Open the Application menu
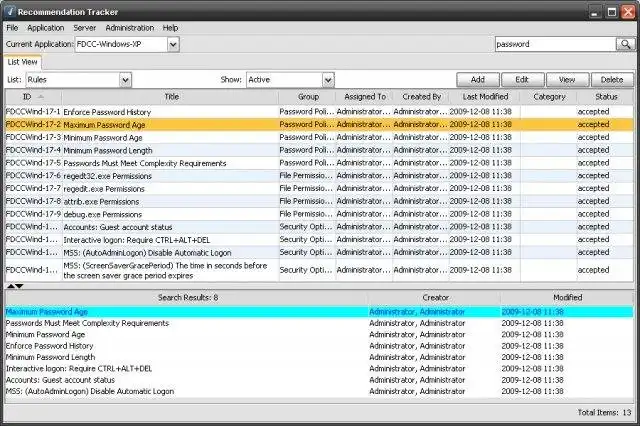Image resolution: width=640 pixels, height=426 pixels. (x=46, y=28)
